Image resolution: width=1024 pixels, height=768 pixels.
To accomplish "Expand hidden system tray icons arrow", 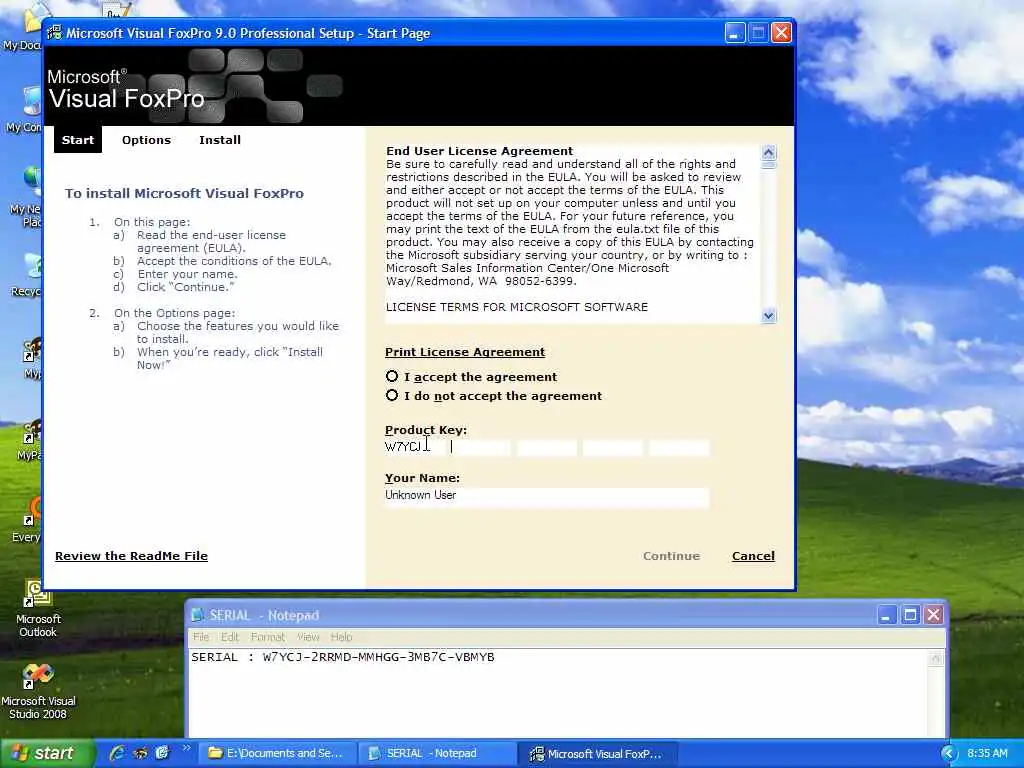I will 948,754.
